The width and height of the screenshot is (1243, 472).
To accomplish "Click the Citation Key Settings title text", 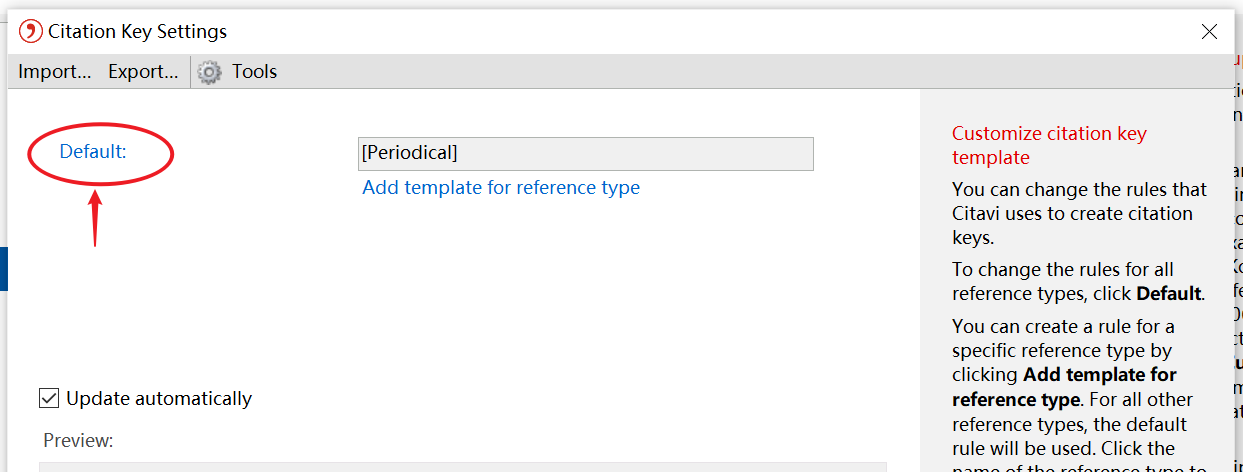I will click(x=138, y=32).
